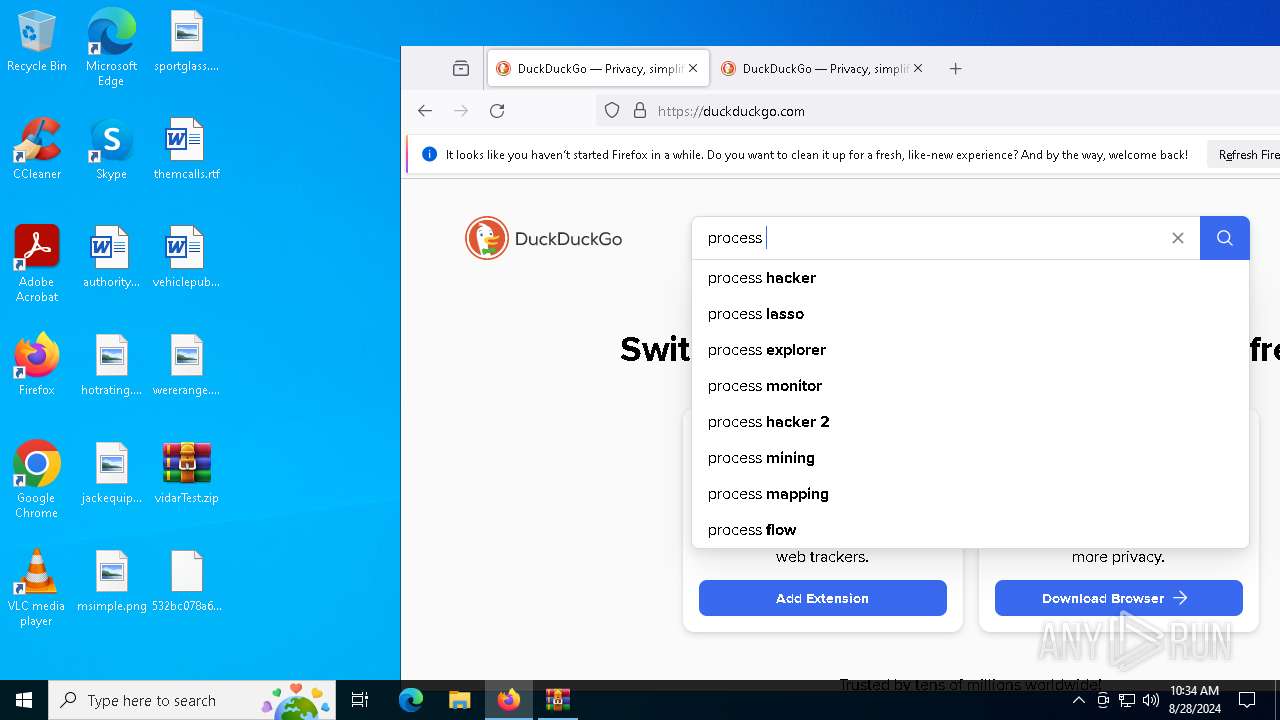Choose suggestion process explorer
This screenshot has height=720, width=1280.
point(970,350)
